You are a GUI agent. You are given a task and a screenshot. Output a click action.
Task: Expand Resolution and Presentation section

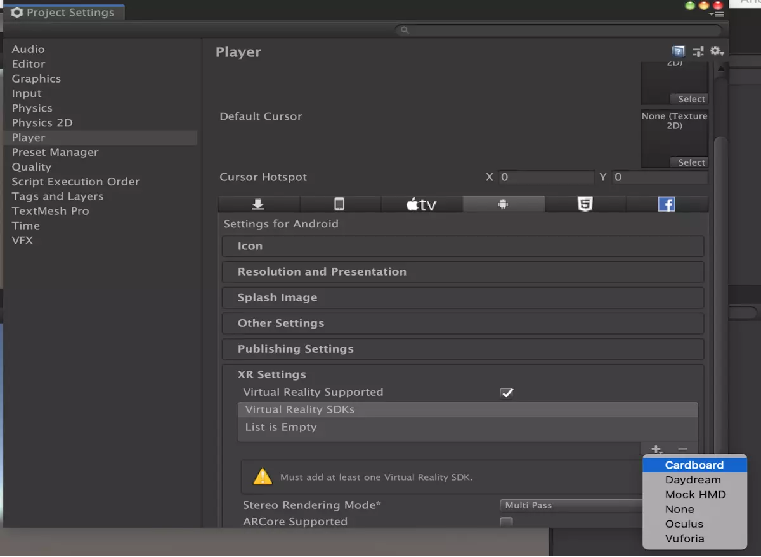click(463, 272)
